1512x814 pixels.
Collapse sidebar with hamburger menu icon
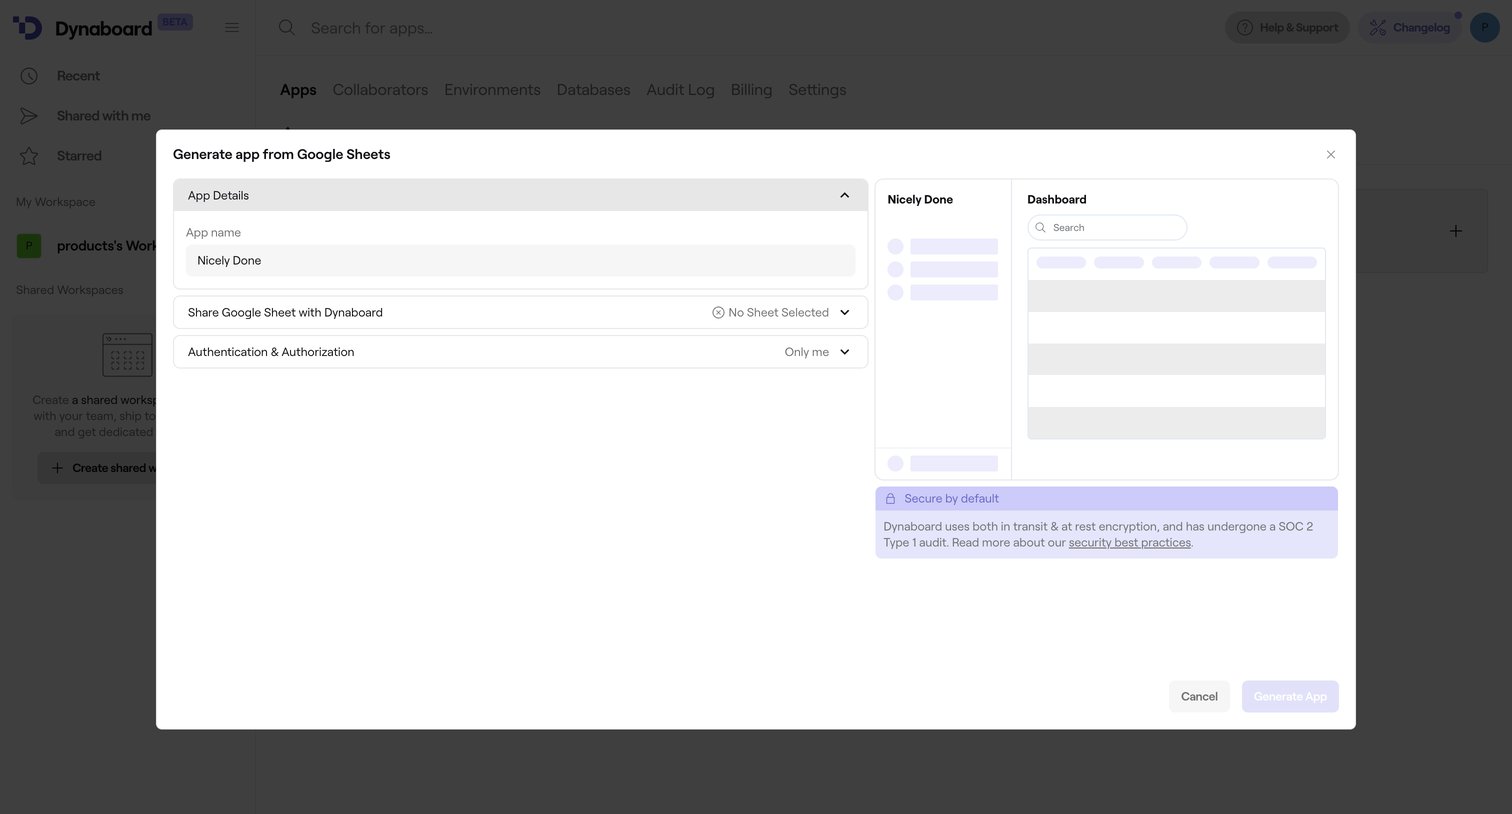pos(232,28)
